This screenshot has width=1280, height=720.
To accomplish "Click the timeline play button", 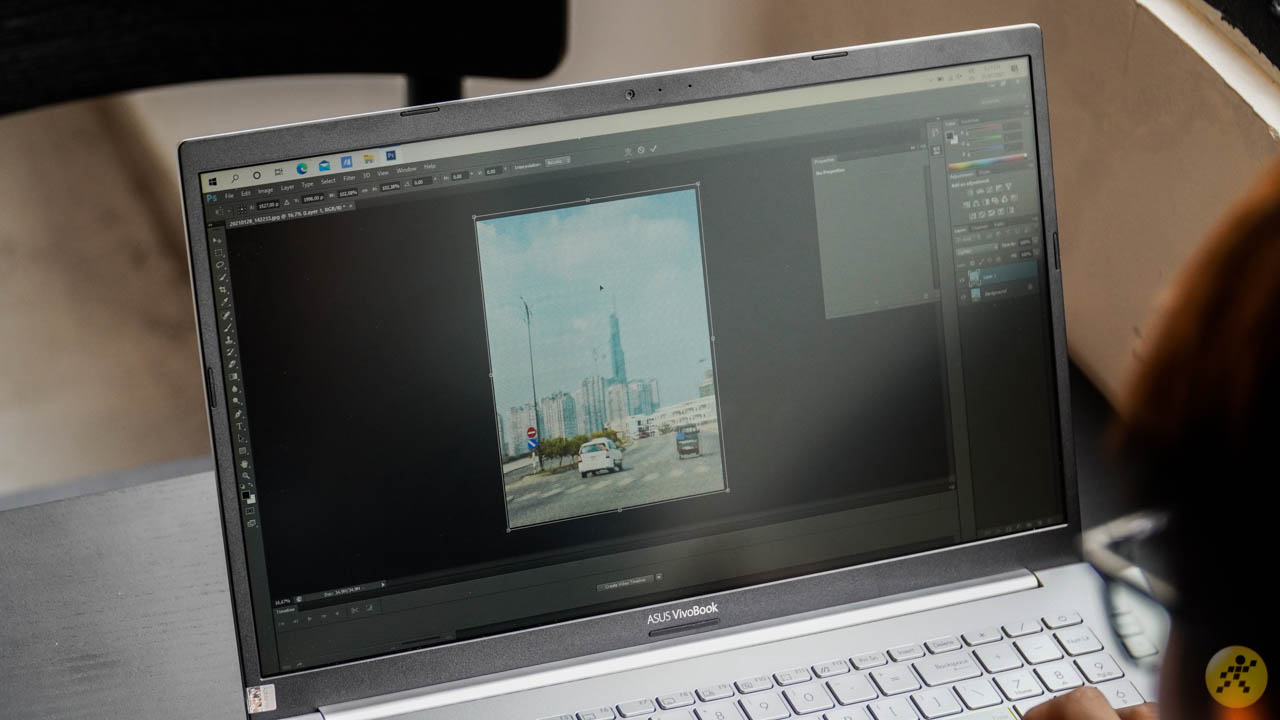I will tap(309, 619).
